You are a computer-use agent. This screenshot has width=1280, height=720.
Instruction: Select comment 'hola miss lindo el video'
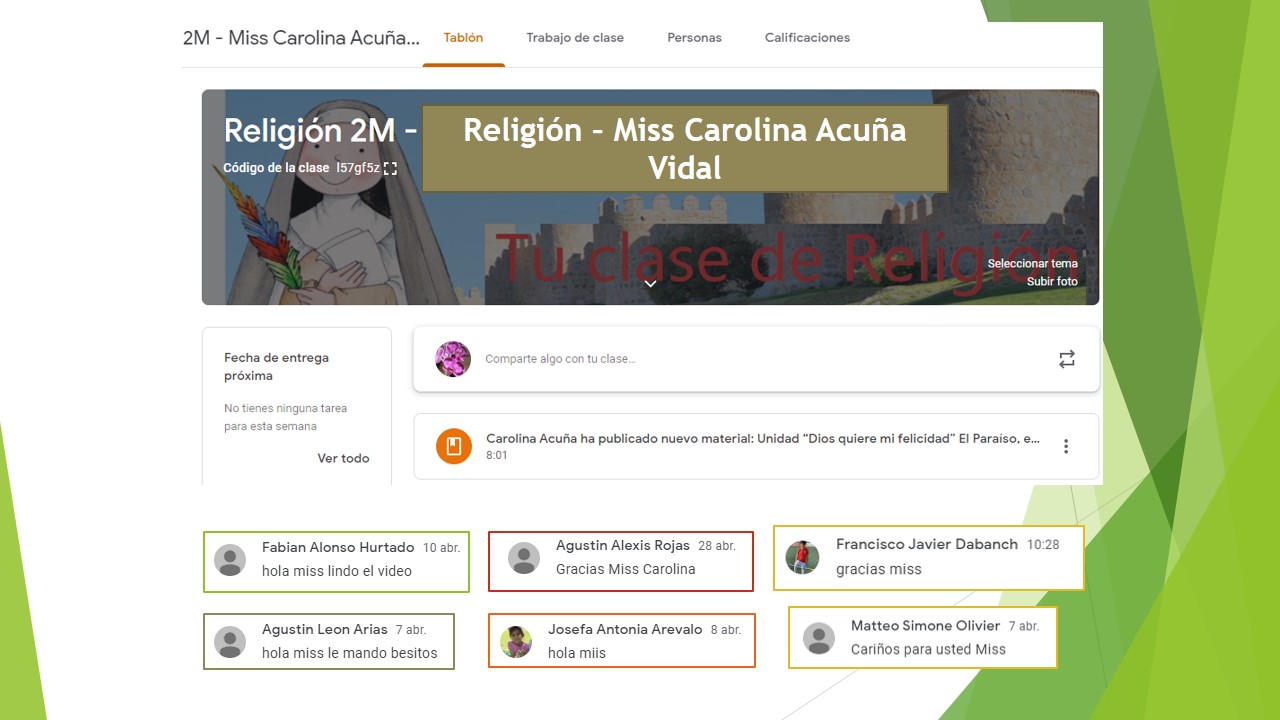pos(337,571)
